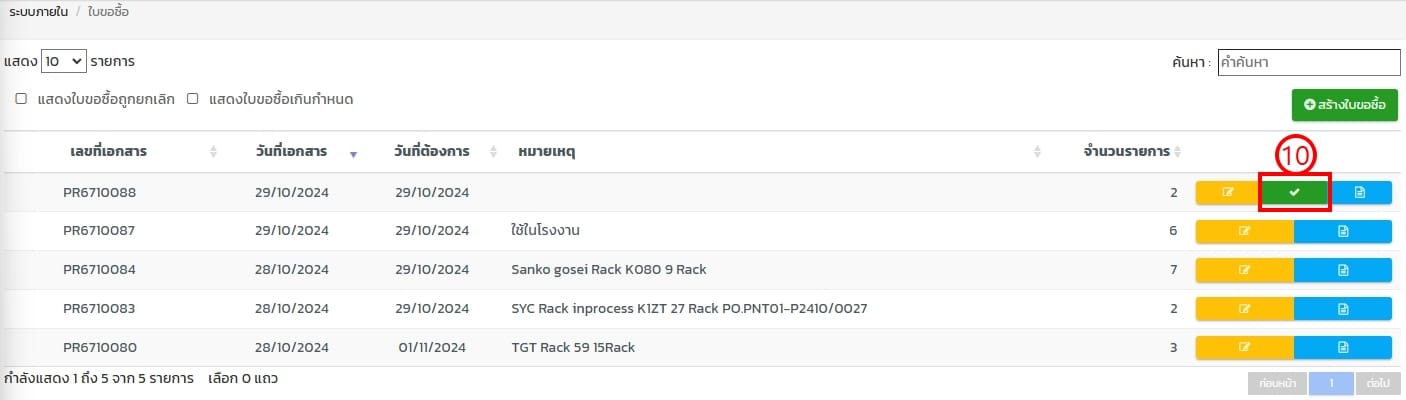Click green approve checkmark for PR6710088
The height and width of the screenshot is (400, 1406).
point(1294,192)
